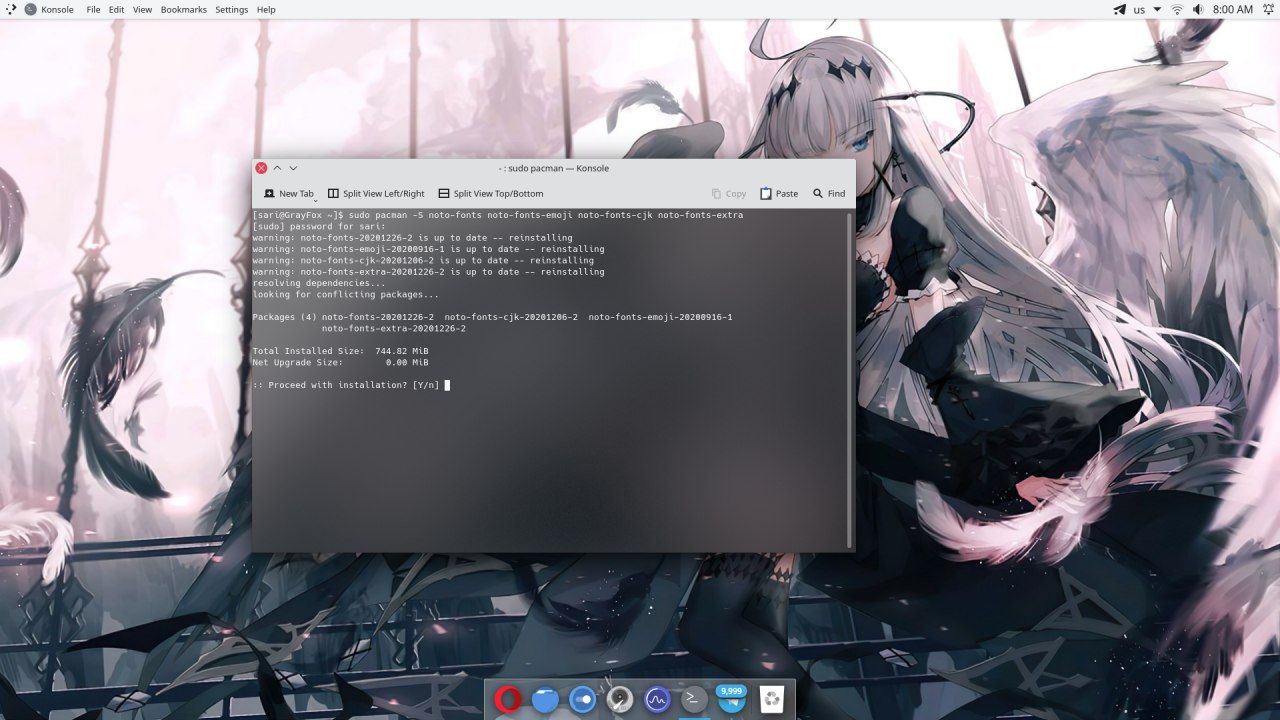Viewport: 1280px width, 720px height.
Task: Click the terminal dock icon
Action: 694,699
